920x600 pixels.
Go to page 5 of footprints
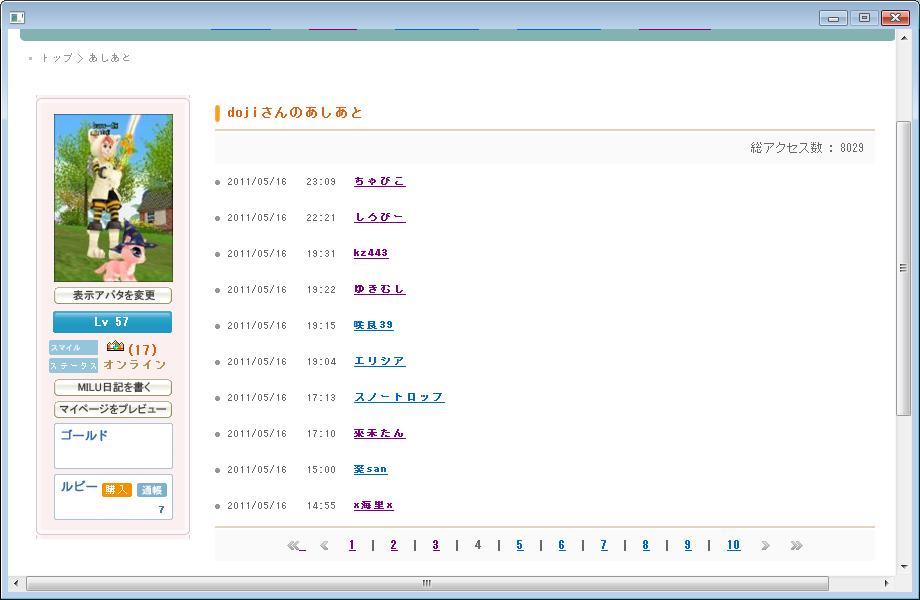[x=519, y=546]
